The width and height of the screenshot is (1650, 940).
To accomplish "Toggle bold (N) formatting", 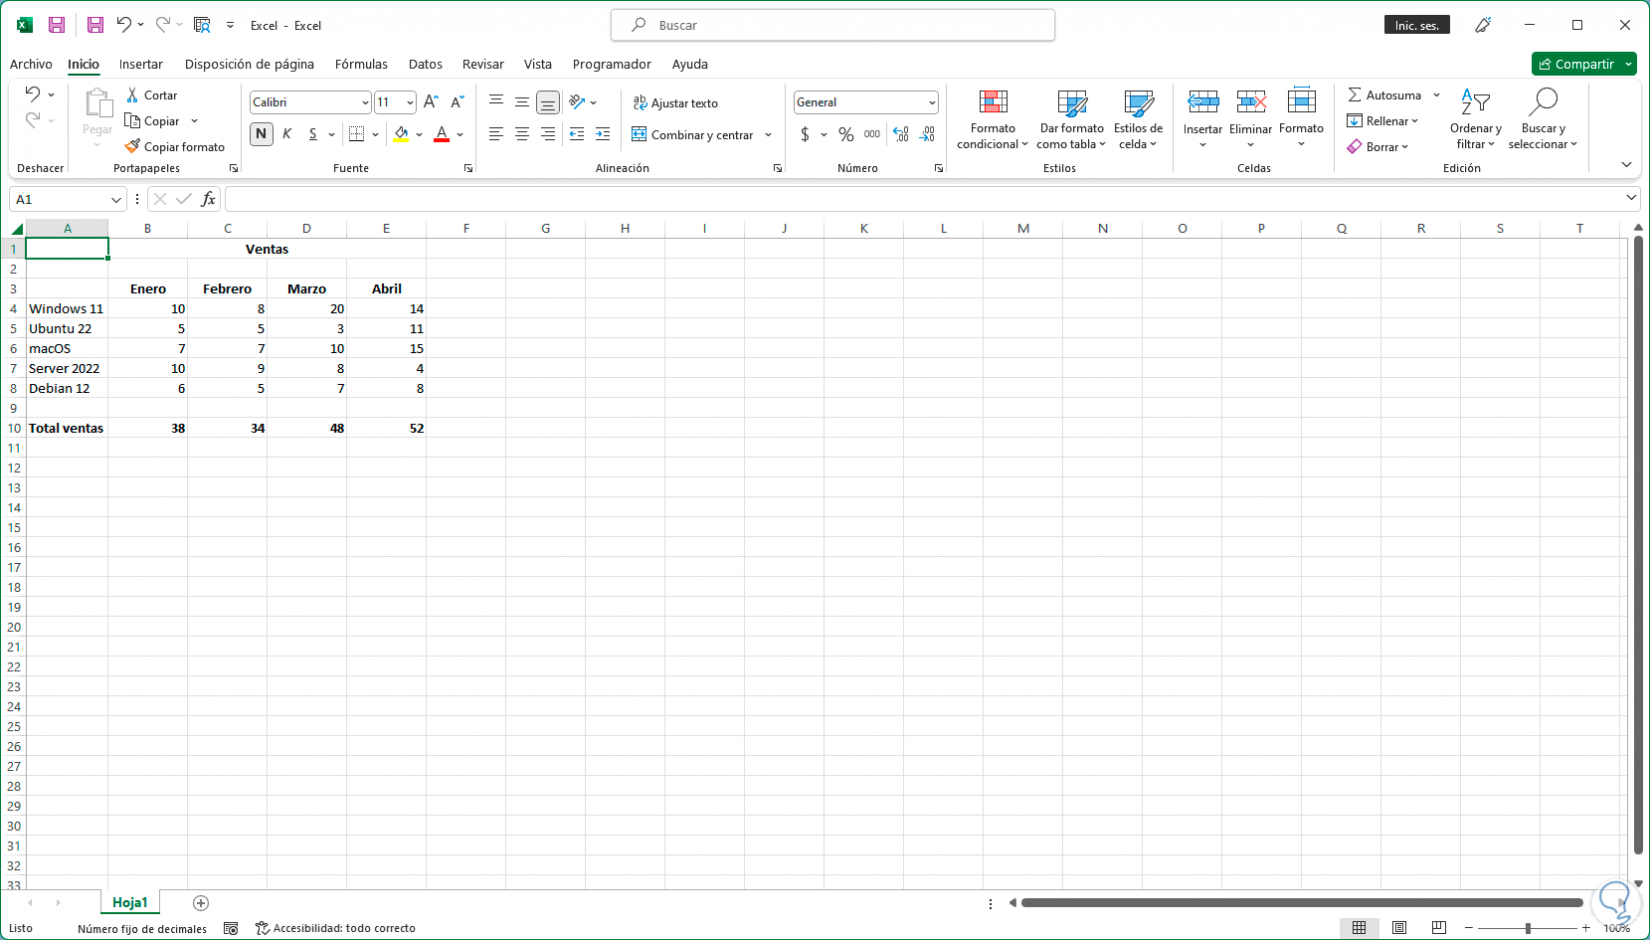I will coord(261,134).
